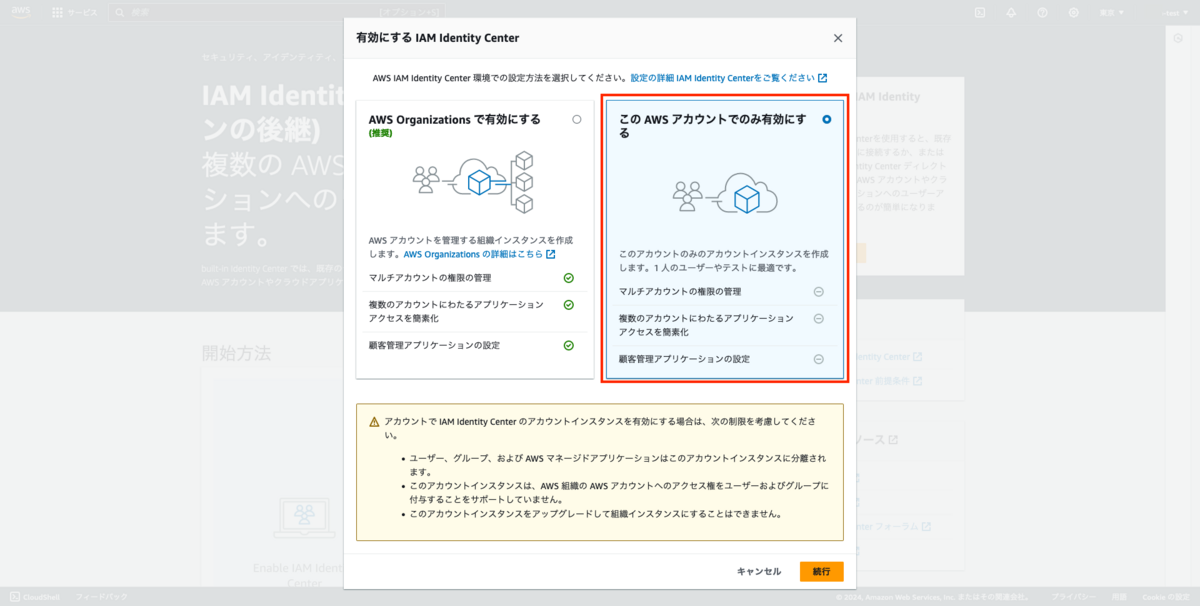
Task: Click green check for 顧客管理アプリケーションの設定
Action: [568, 345]
